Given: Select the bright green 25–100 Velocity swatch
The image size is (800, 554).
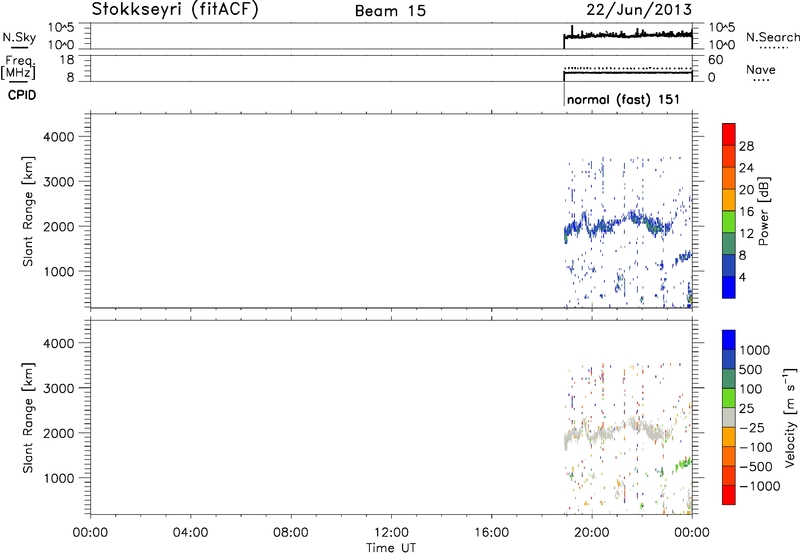Looking at the screenshot, I should pos(729,398).
